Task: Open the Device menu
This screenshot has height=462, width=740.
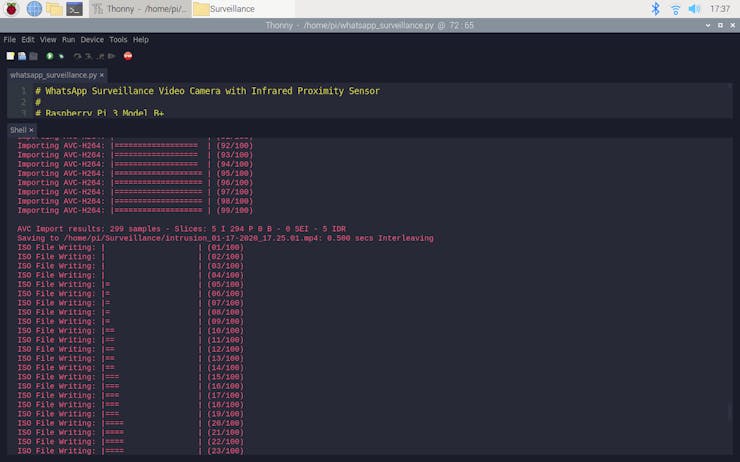Action: coord(92,40)
